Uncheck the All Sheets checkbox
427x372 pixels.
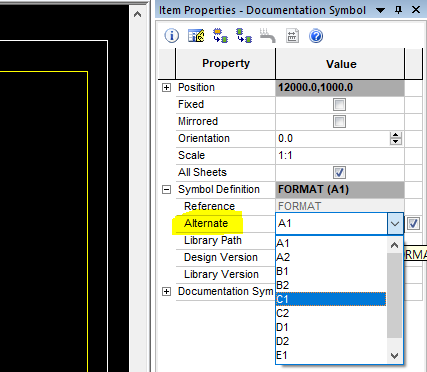[x=339, y=173]
